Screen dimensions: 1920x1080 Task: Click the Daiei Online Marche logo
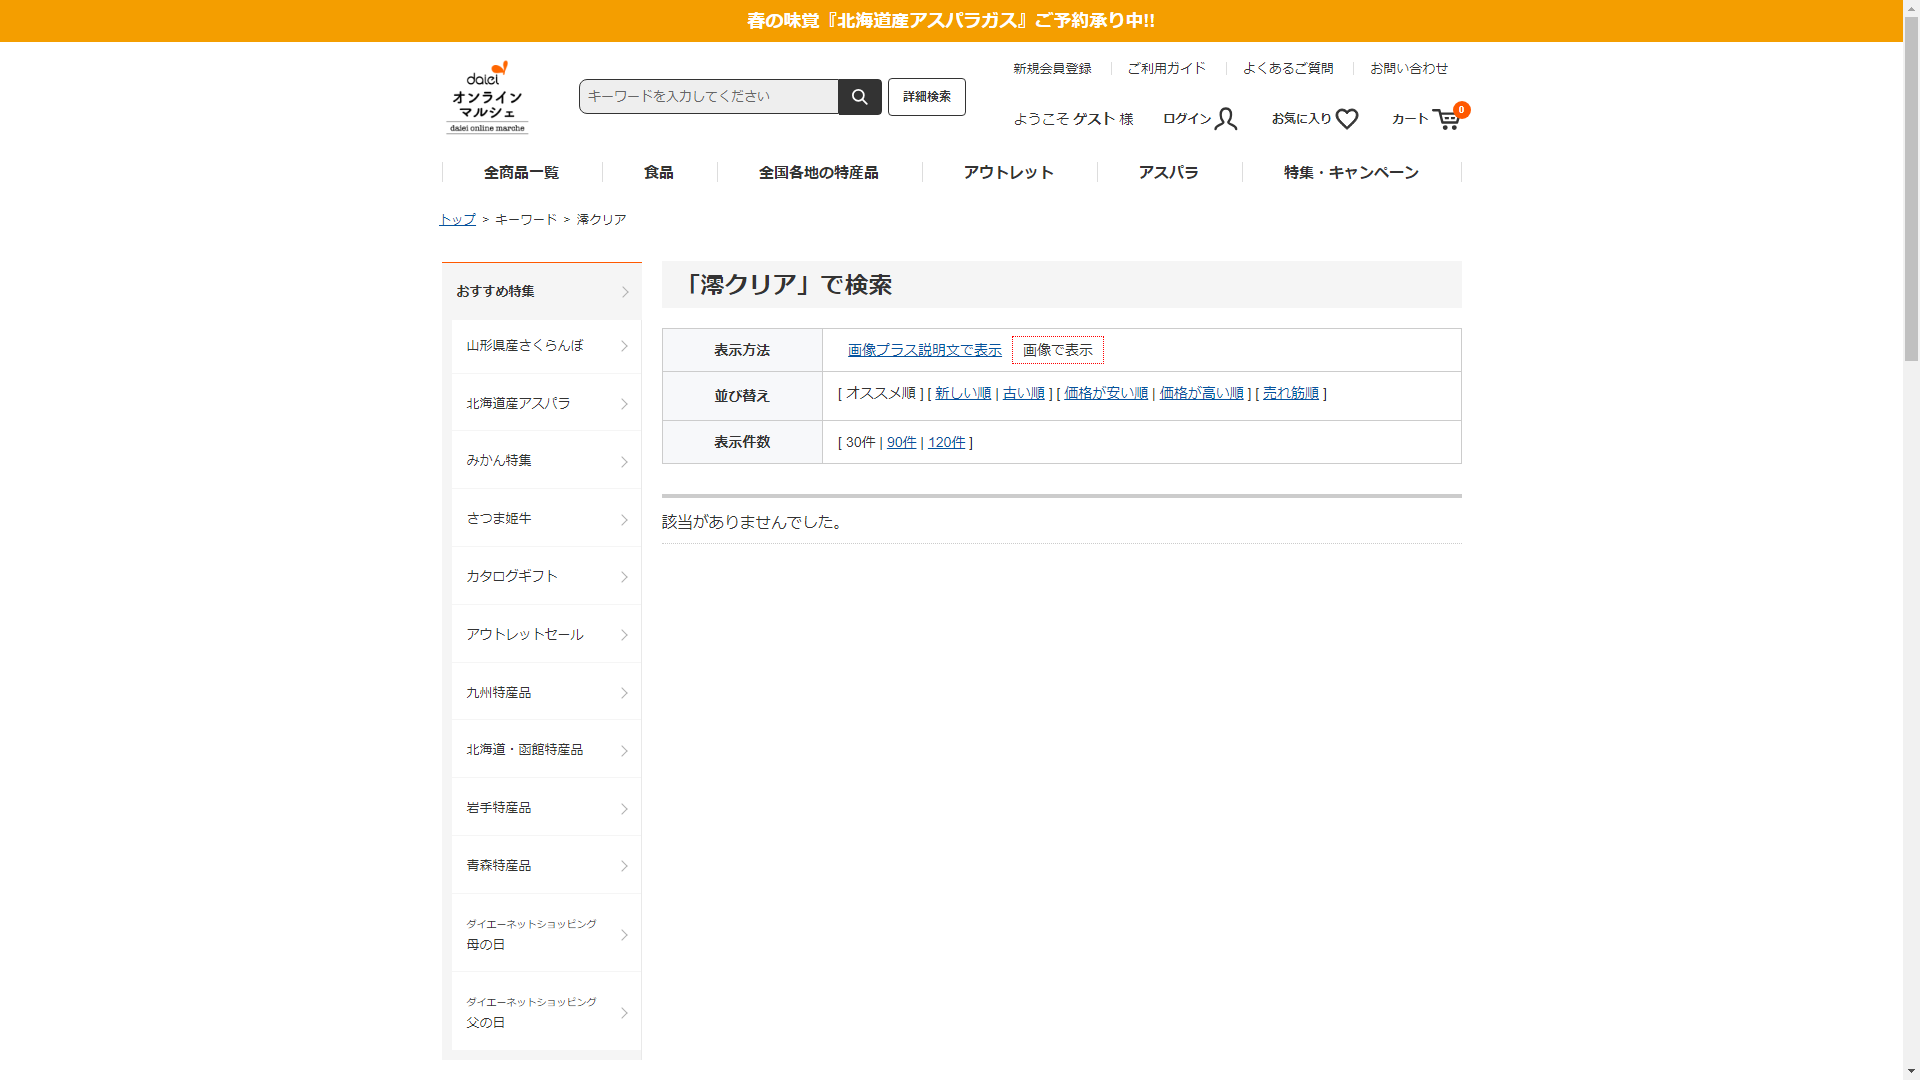(487, 97)
